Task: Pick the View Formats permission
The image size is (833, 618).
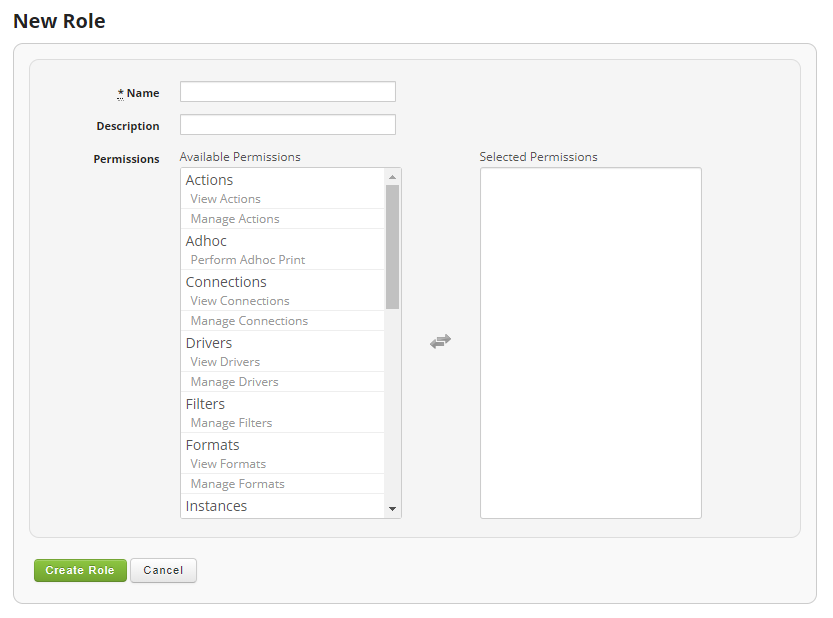Action: click(228, 464)
